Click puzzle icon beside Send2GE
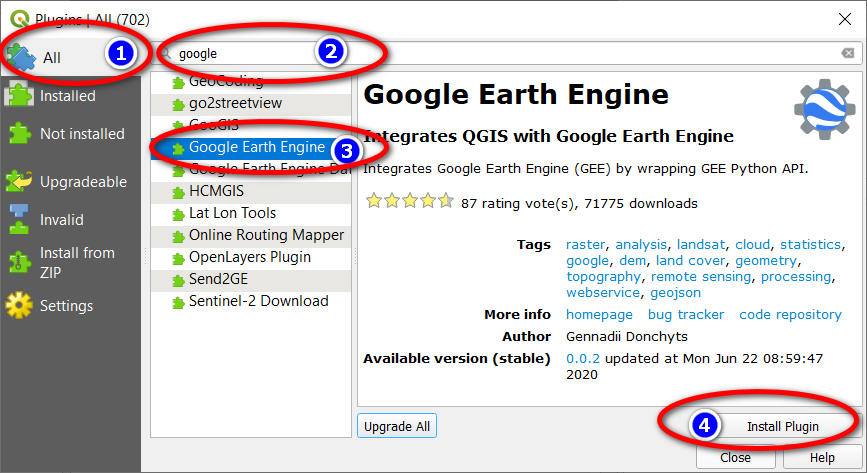 tap(178, 280)
